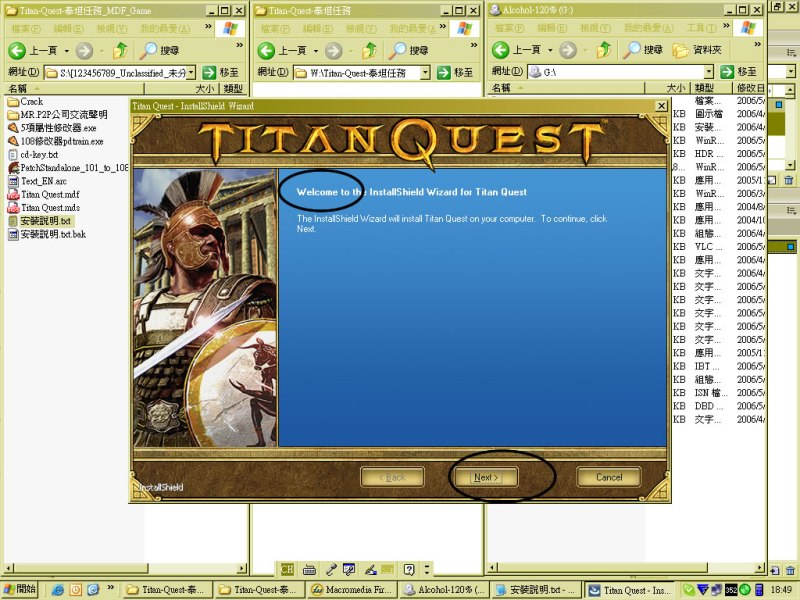Click the microphone icon on the language bar
The image size is (800, 600).
[331, 569]
